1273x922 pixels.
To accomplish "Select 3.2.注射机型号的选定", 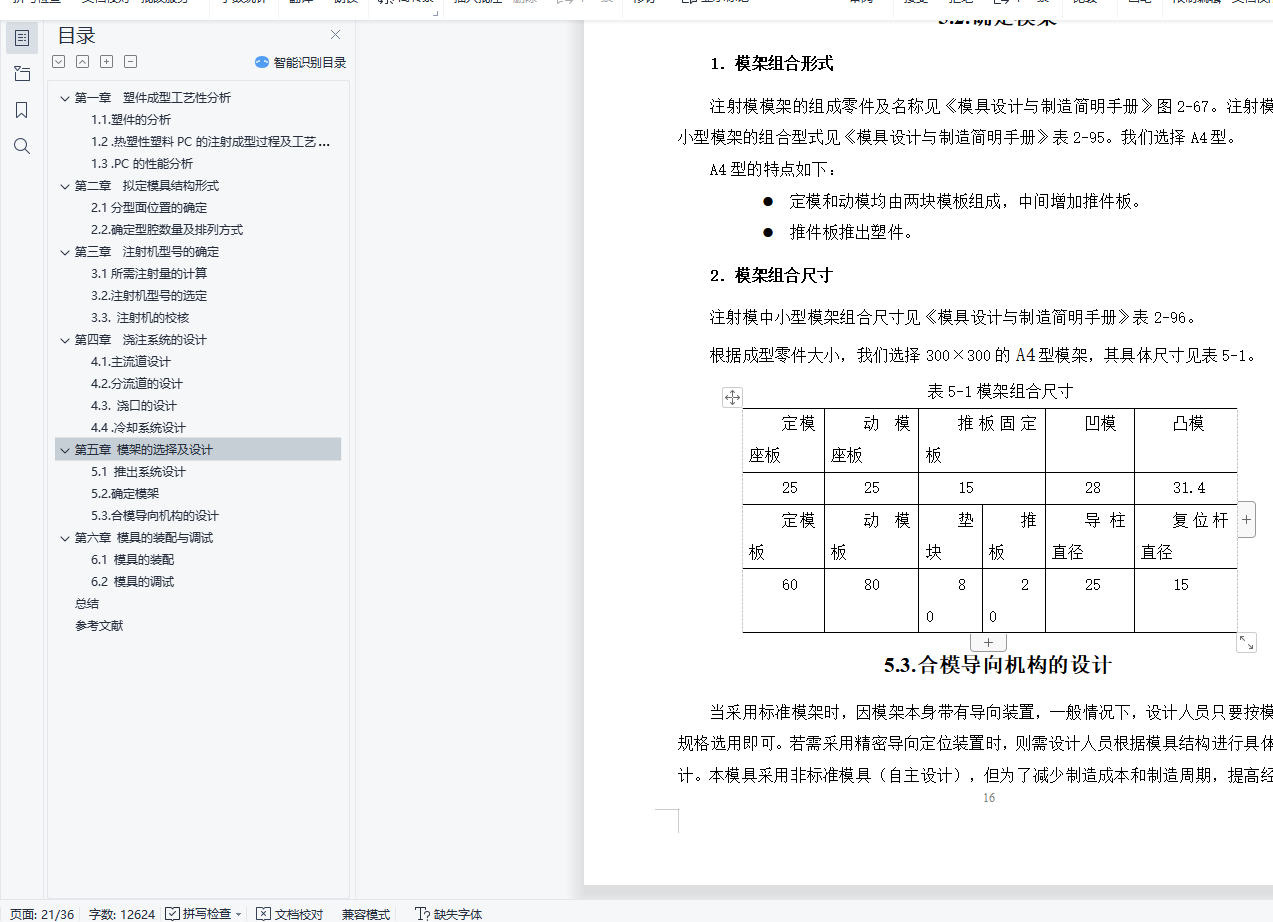I will [149, 295].
